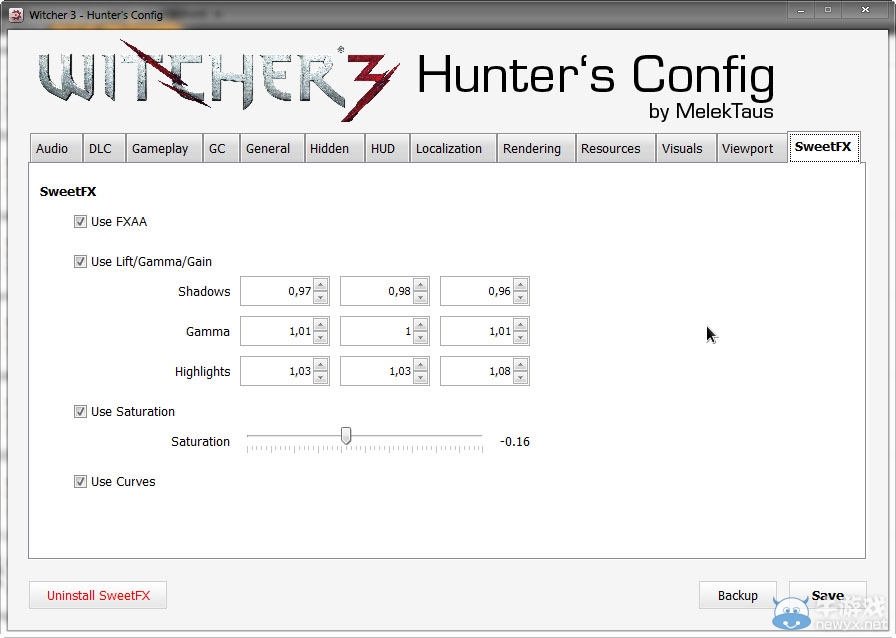This screenshot has width=896, height=638.
Task: Maximize the Hunter's Config window
Action: [x=827, y=10]
